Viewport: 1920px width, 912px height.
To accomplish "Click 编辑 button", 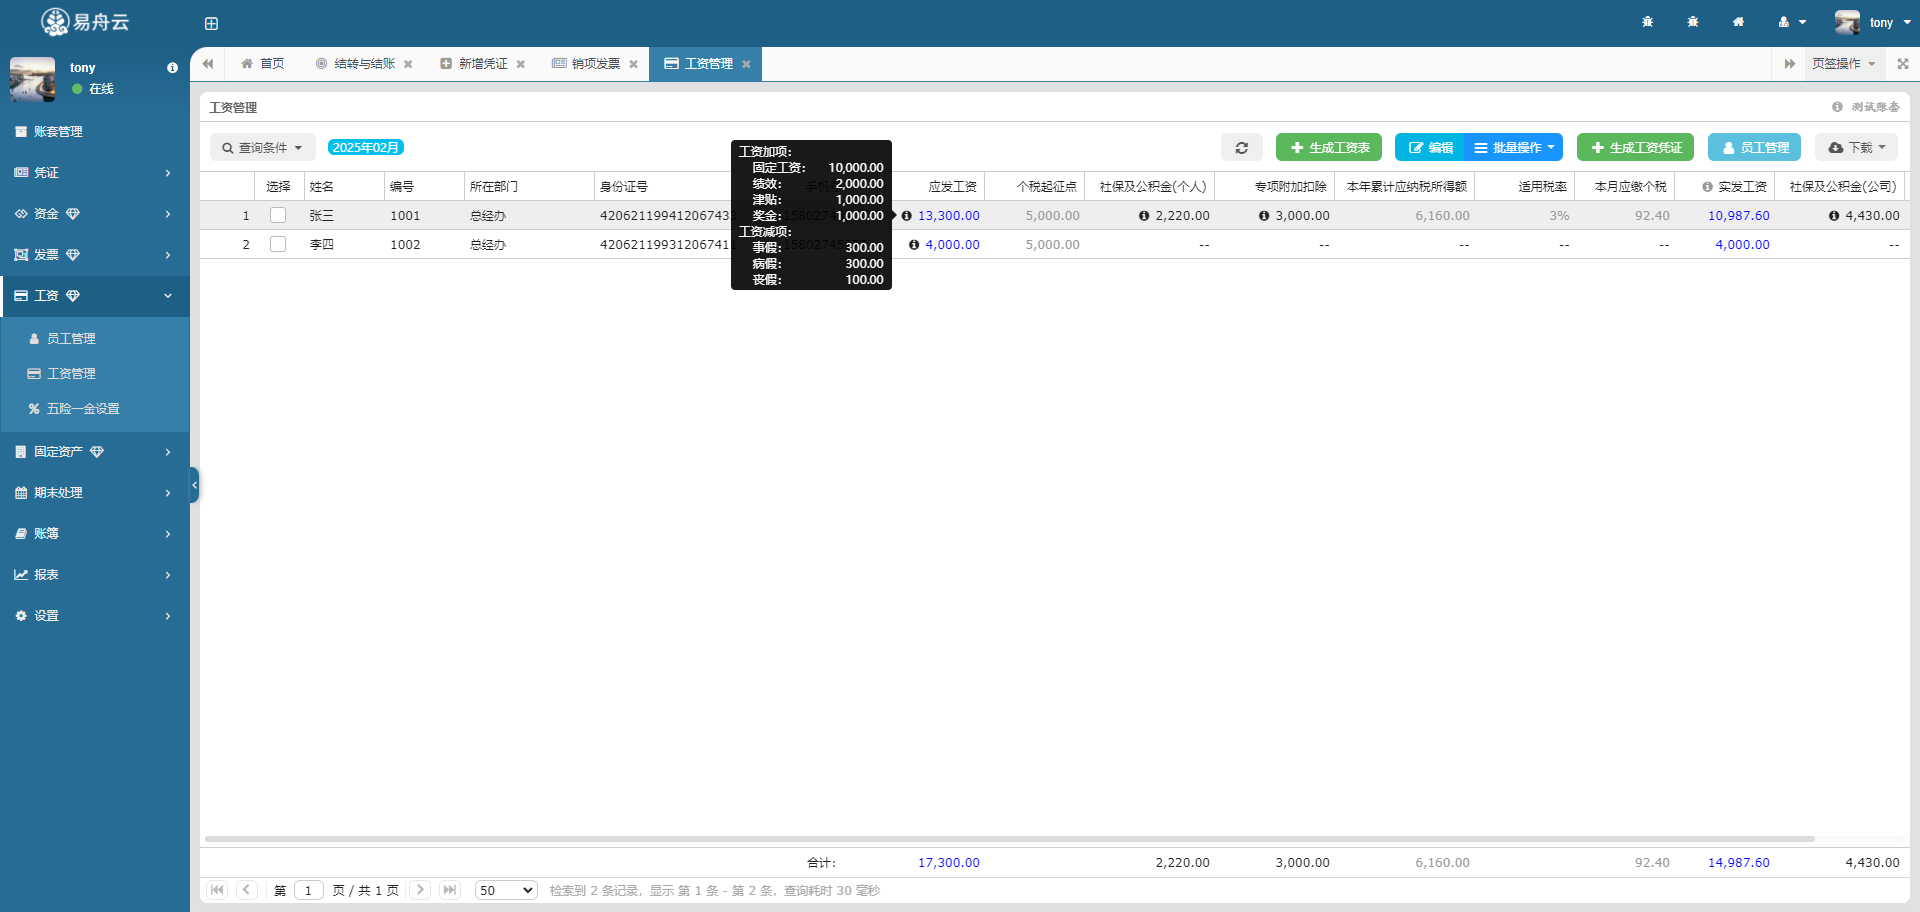I will pyautogui.click(x=1430, y=147).
